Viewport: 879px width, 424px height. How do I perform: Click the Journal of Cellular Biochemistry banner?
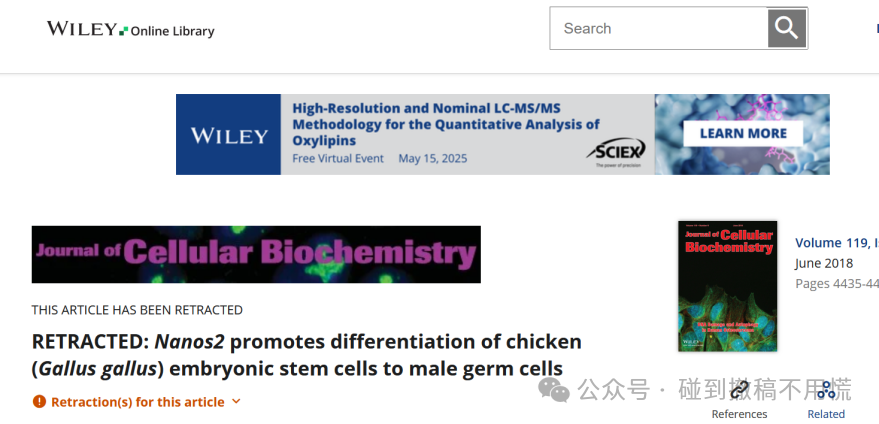(x=256, y=254)
